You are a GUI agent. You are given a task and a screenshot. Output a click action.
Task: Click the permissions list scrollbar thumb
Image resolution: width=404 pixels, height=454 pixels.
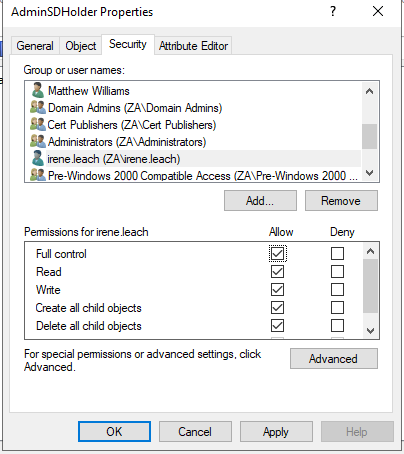(370, 286)
